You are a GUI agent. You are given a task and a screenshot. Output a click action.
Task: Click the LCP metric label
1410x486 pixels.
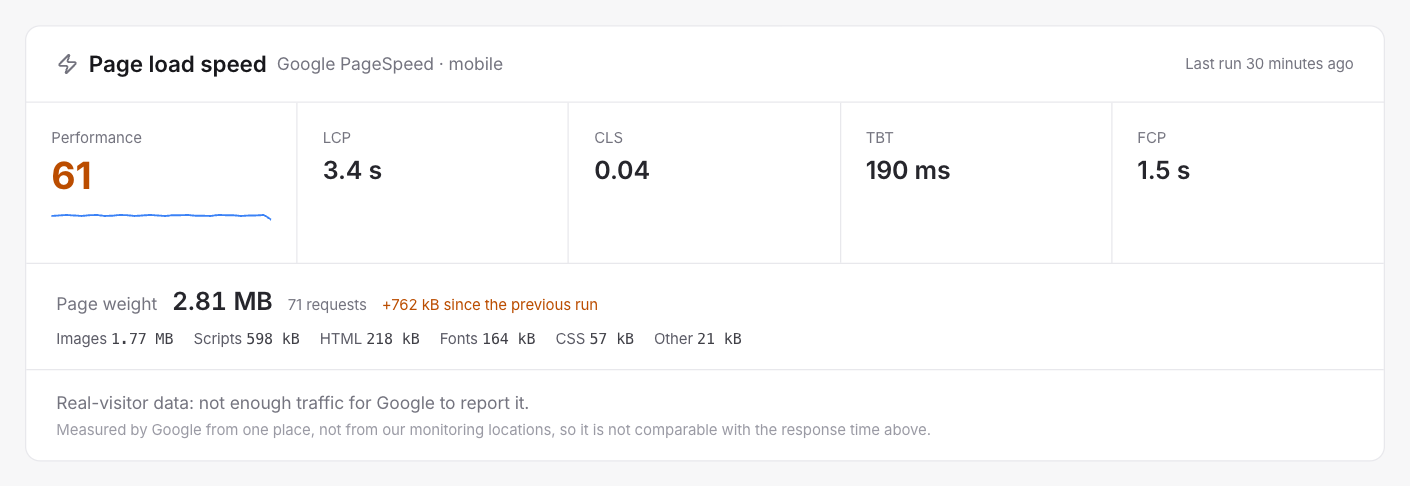(337, 138)
